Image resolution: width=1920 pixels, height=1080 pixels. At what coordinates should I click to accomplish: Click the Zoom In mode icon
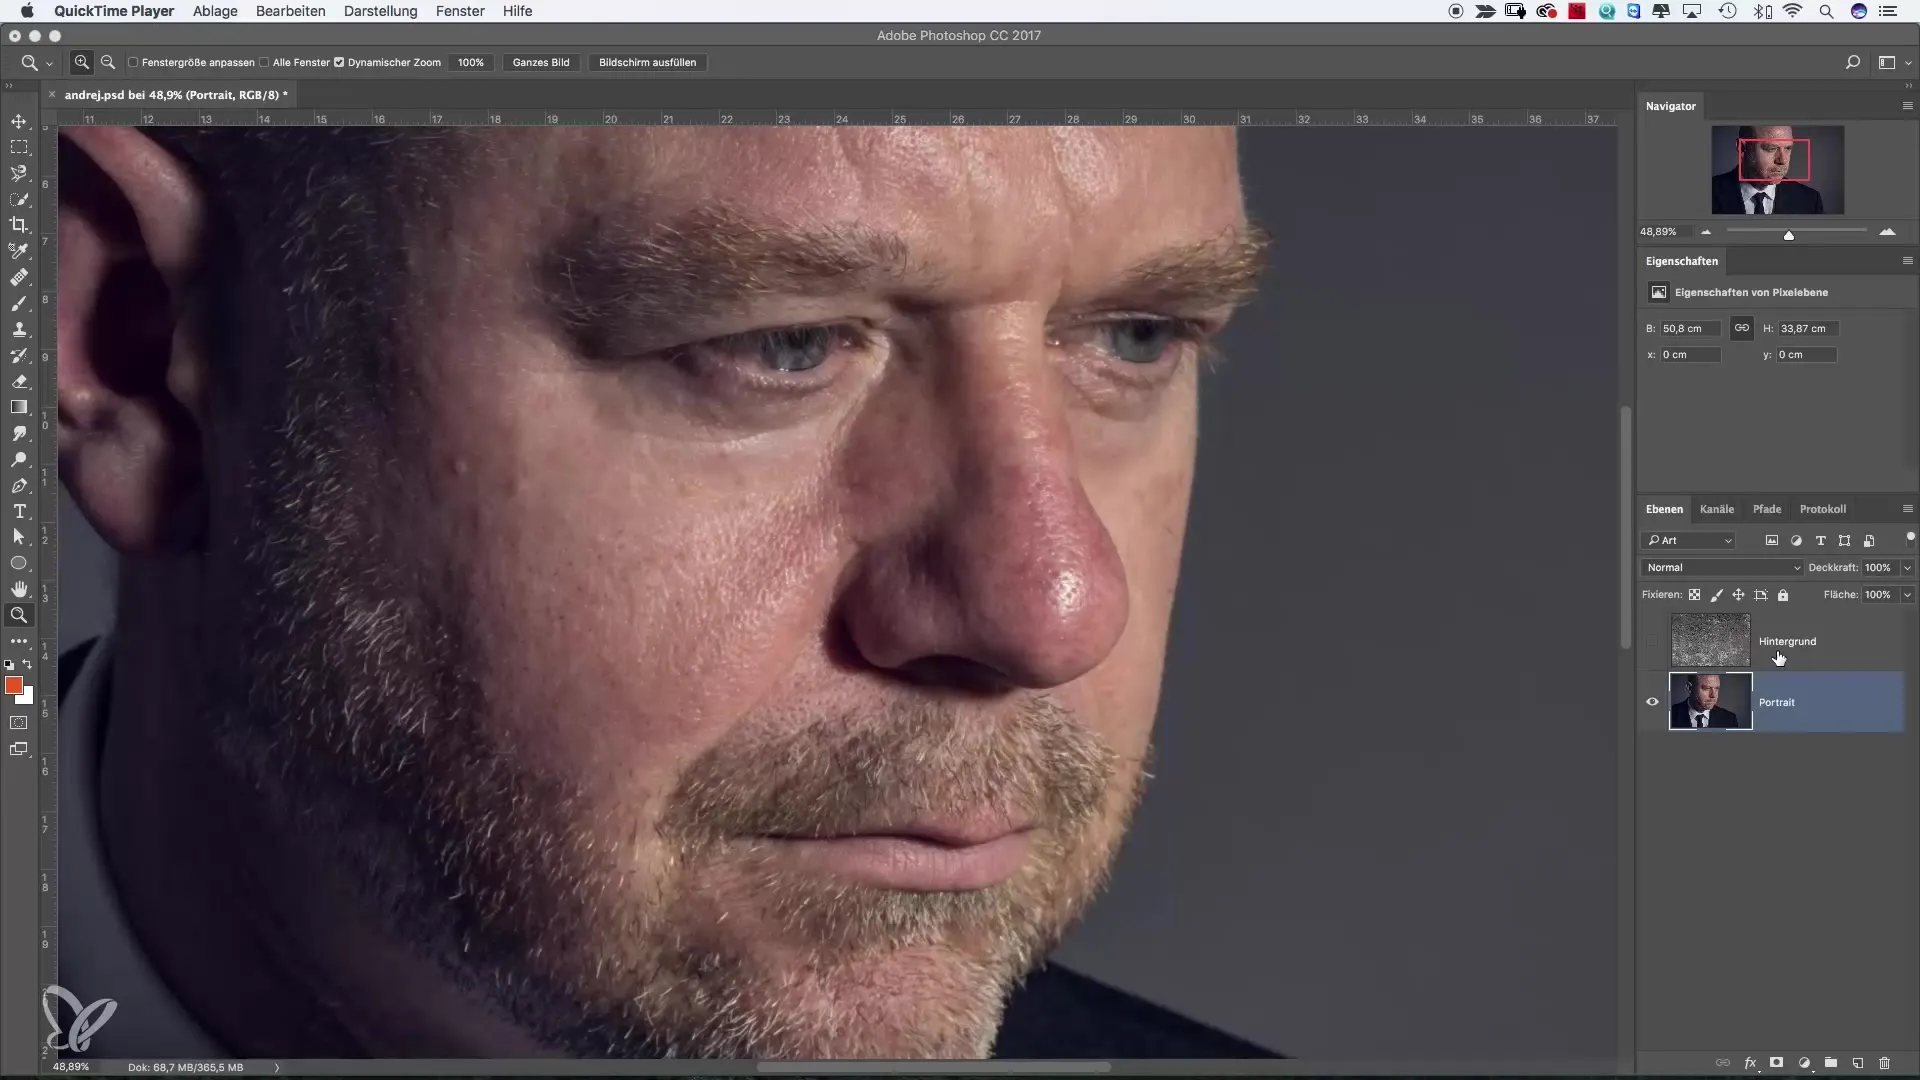(82, 62)
